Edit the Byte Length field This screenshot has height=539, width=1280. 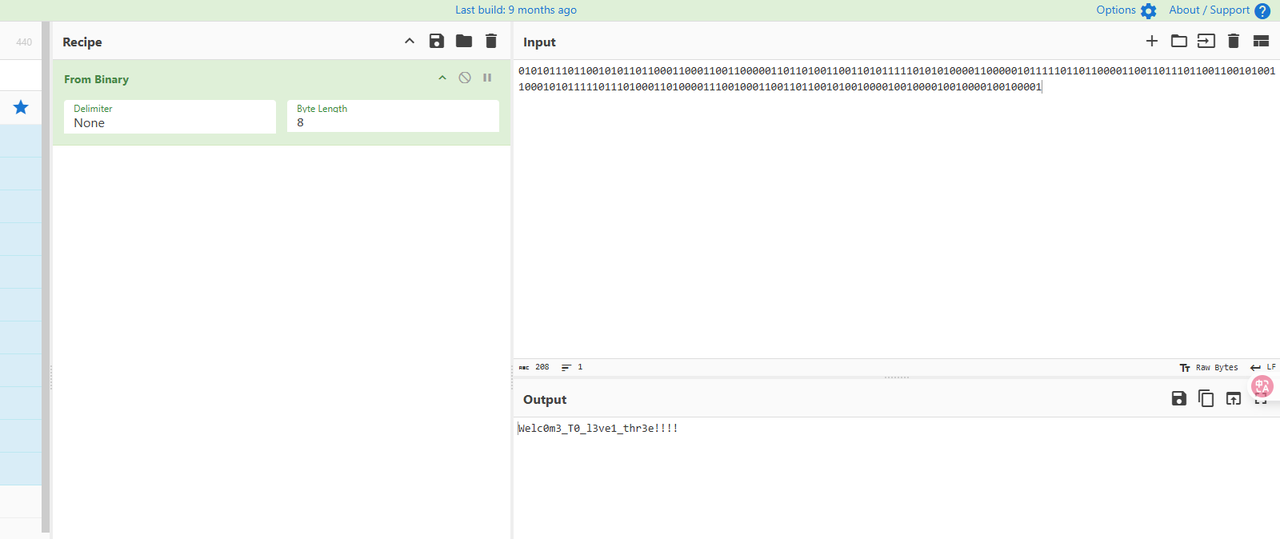(x=393, y=116)
